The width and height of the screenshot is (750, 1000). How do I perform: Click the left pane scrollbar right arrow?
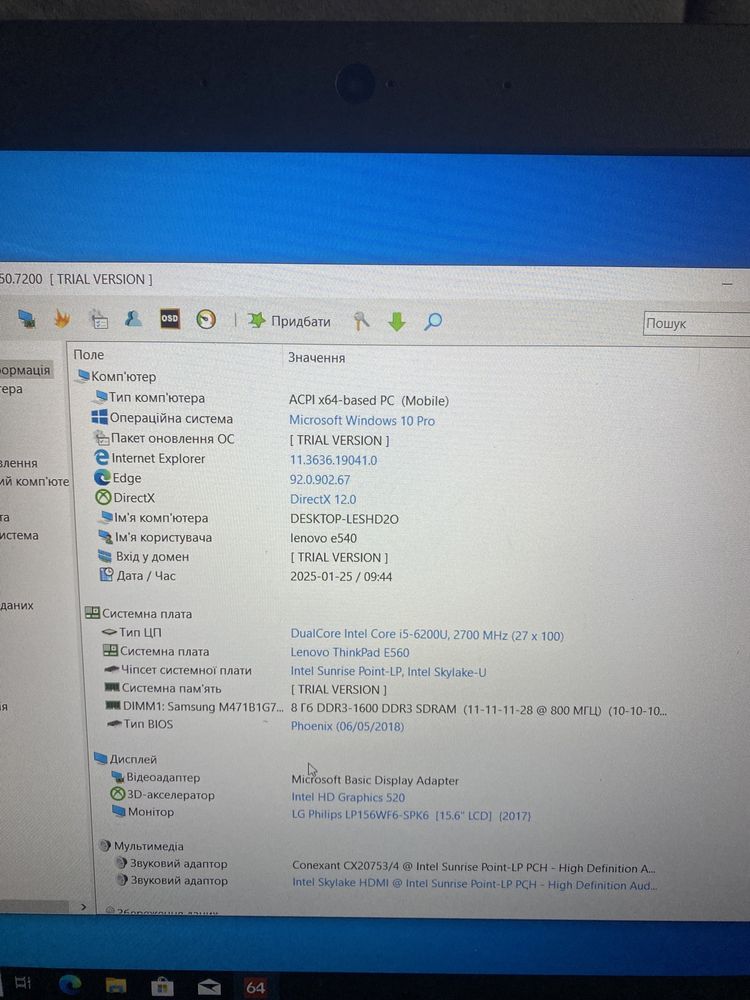83,906
